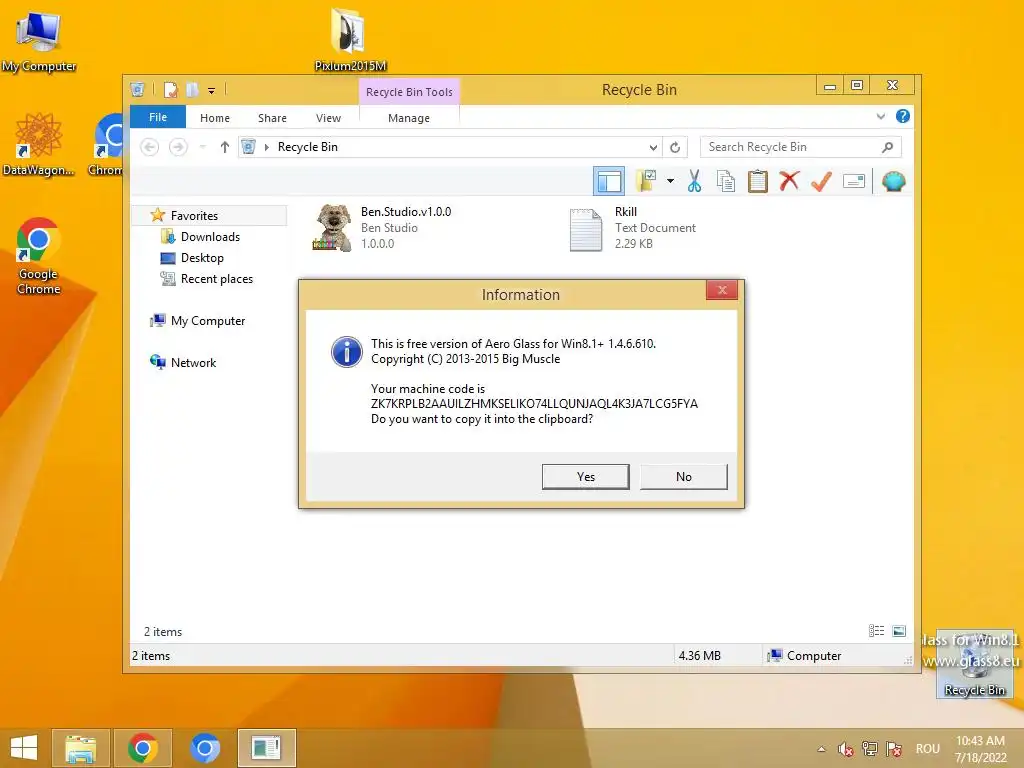
Task: Click the Properties quick access icon
Action: tap(170, 90)
